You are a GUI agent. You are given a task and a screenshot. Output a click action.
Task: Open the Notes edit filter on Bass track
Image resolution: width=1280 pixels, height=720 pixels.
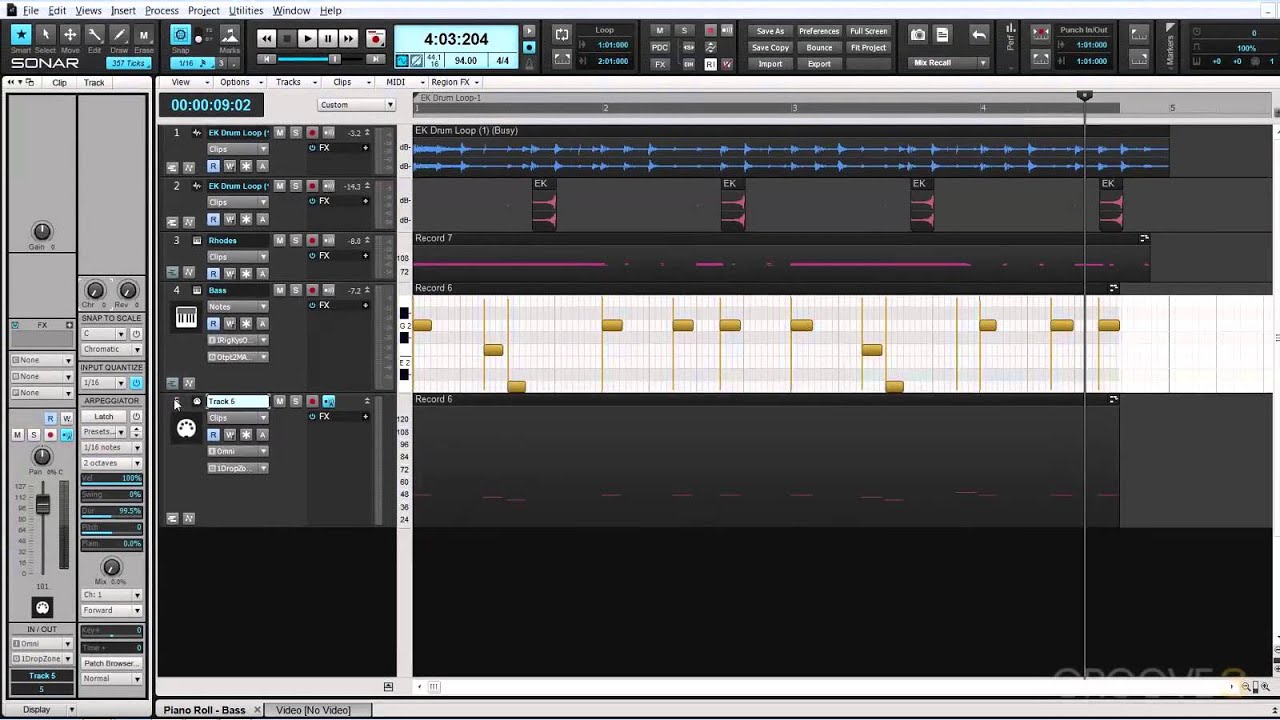pyautogui.click(x=237, y=307)
